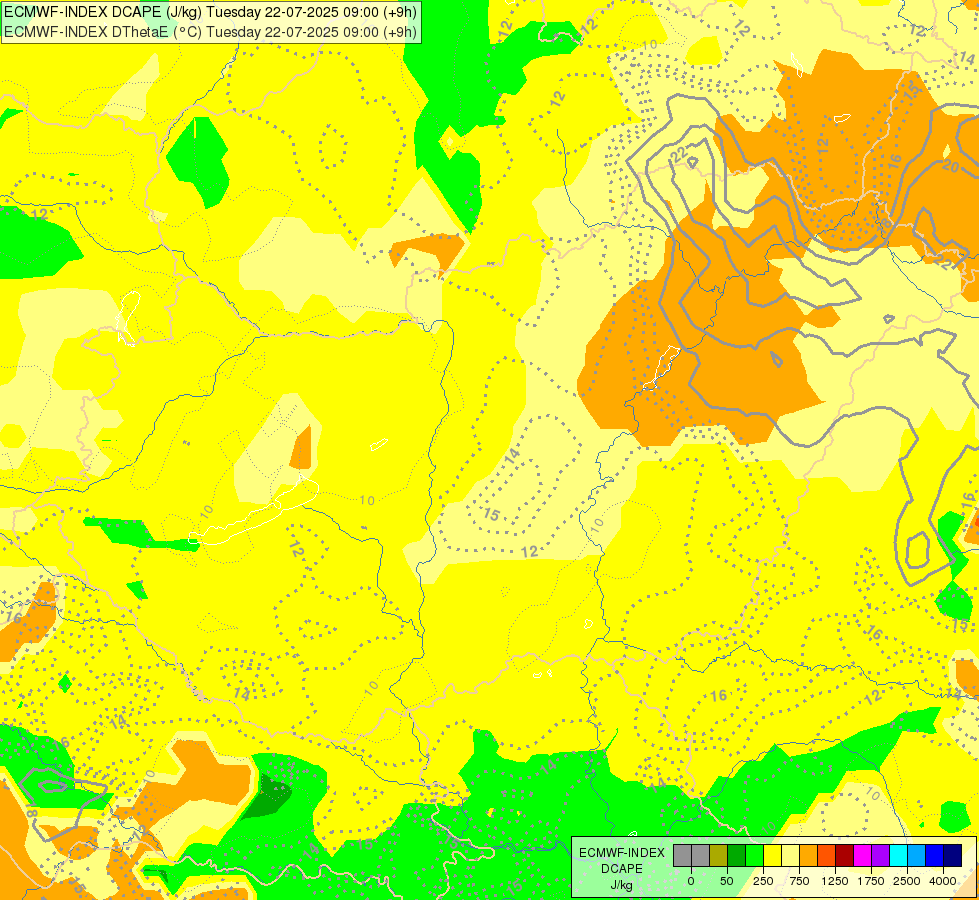
Task: Choose the magenta legend swatch
Action: 862,855
